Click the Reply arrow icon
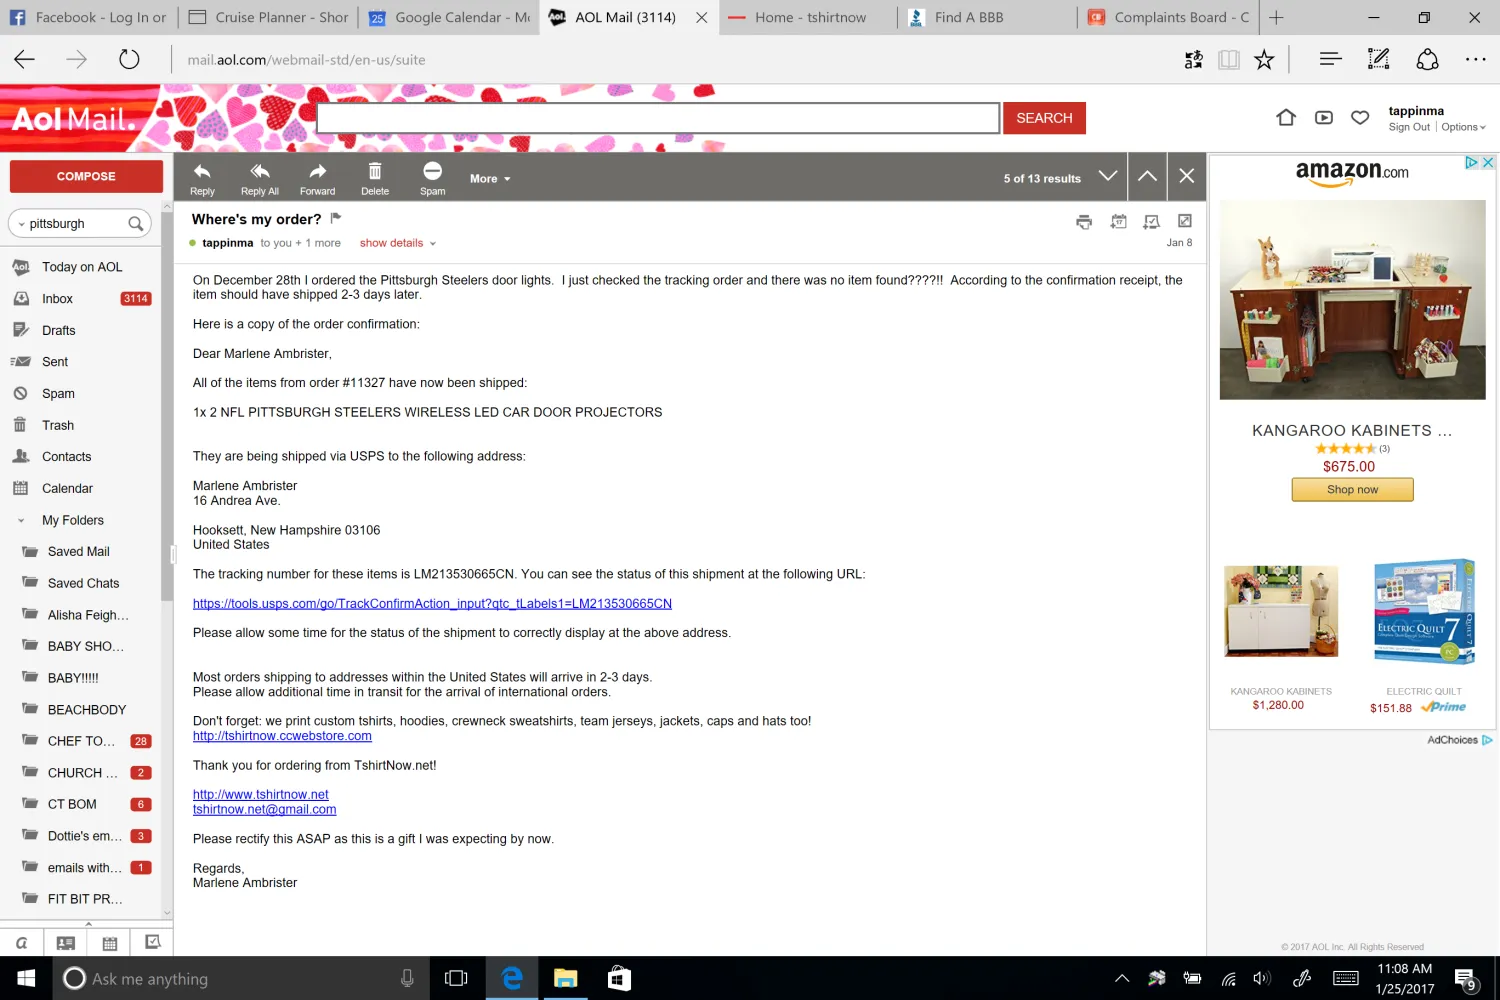The height and width of the screenshot is (1000, 1500). point(202,171)
